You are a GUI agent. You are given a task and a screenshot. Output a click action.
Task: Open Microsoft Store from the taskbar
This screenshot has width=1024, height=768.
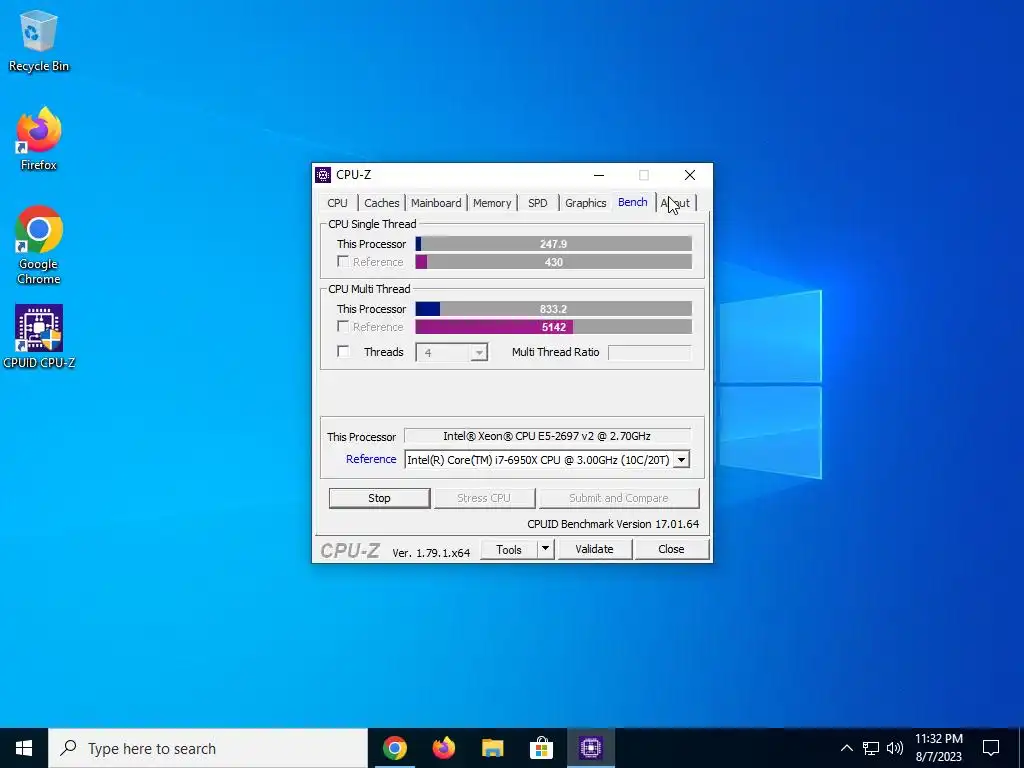coord(541,748)
